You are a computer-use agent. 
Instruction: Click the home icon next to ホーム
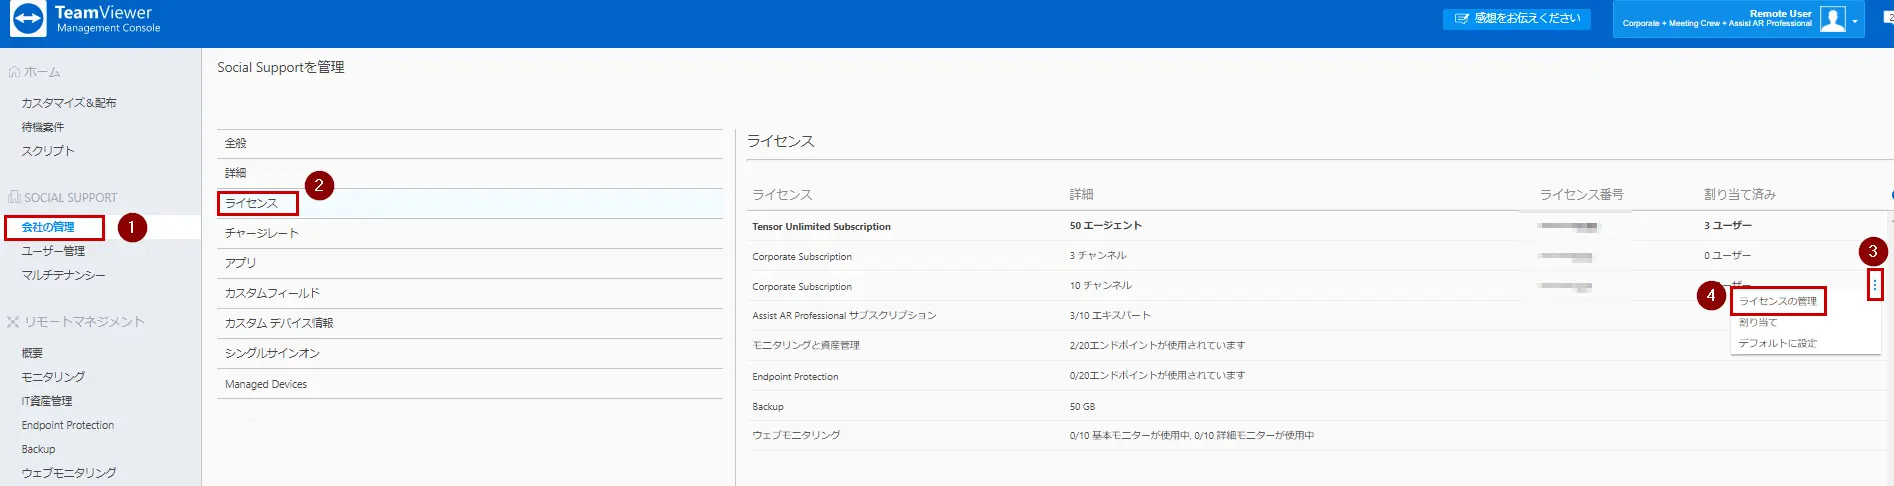(14, 72)
